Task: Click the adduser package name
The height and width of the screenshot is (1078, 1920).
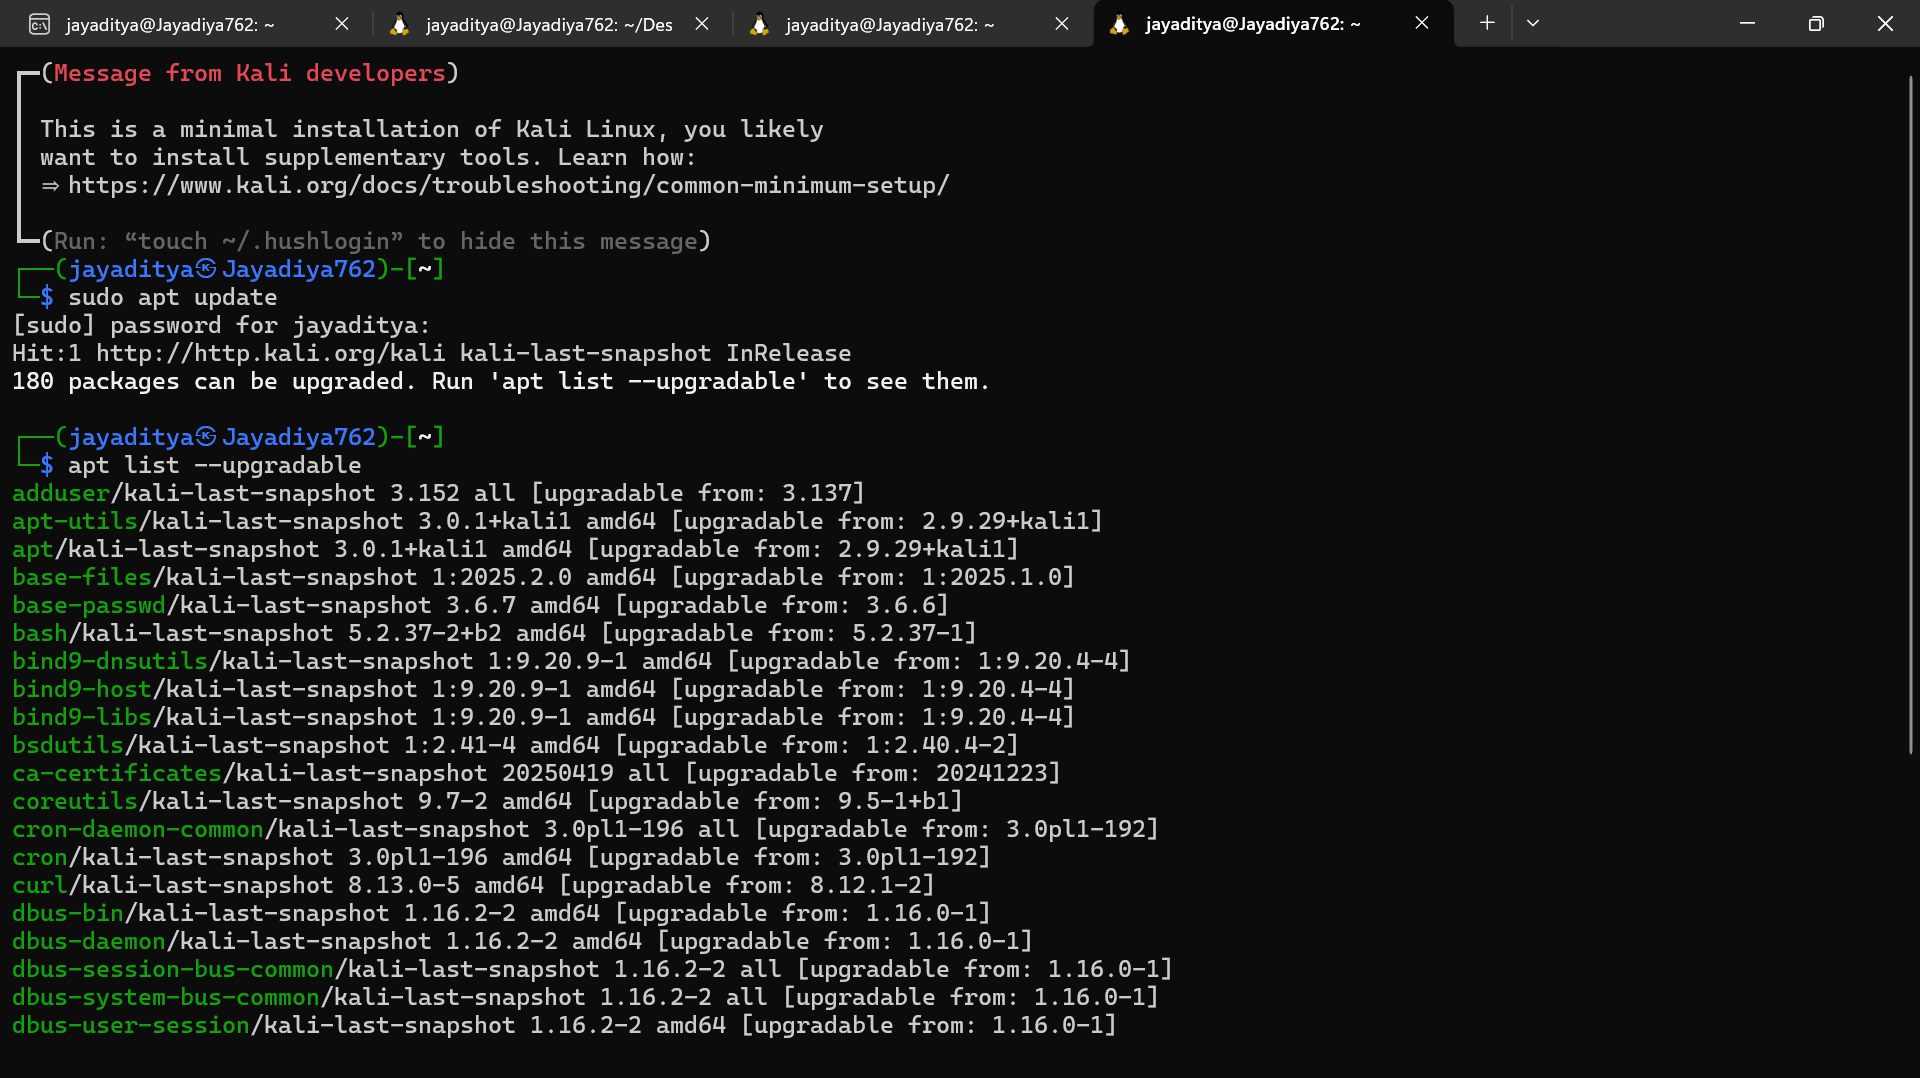Action: pos(61,494)
